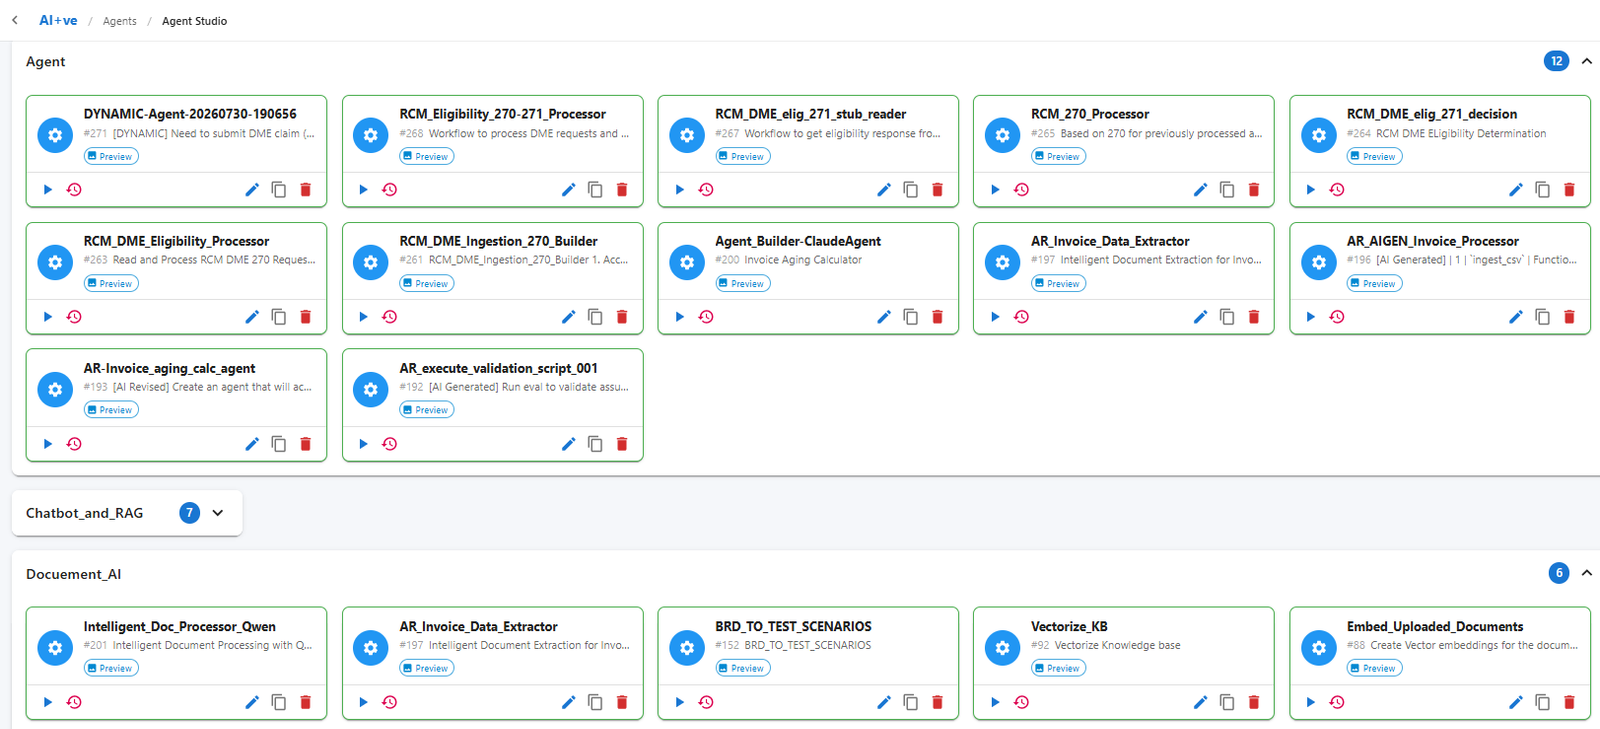The width and height of the screenshot is (1600, 729).
Task: Collapse the Agent section
Action: [x=1587, y=61]
